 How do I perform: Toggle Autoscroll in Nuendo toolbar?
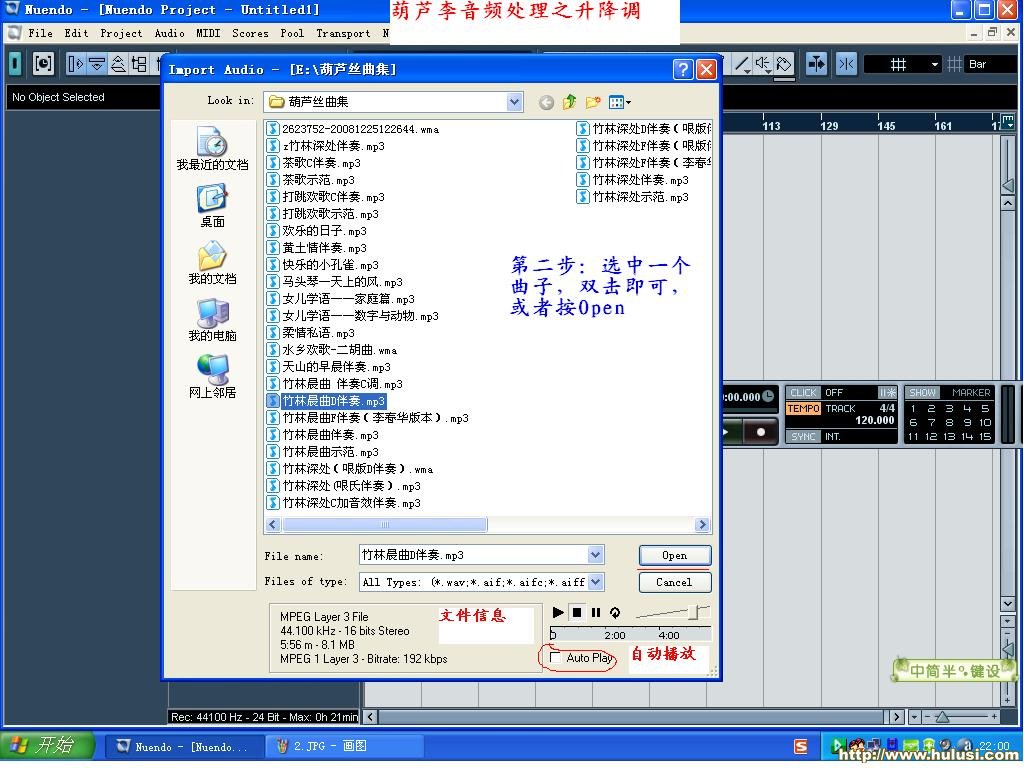tap(816, 64)
